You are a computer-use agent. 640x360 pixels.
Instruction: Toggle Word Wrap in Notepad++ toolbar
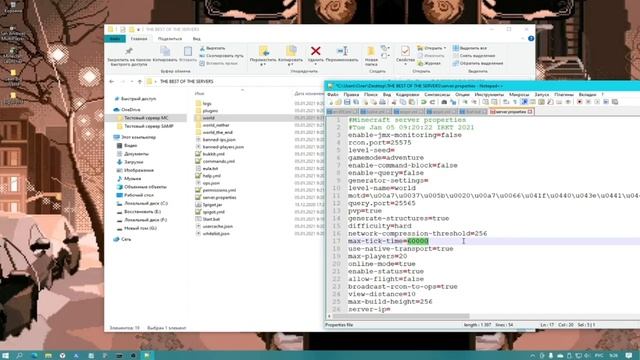coord(506,102)
